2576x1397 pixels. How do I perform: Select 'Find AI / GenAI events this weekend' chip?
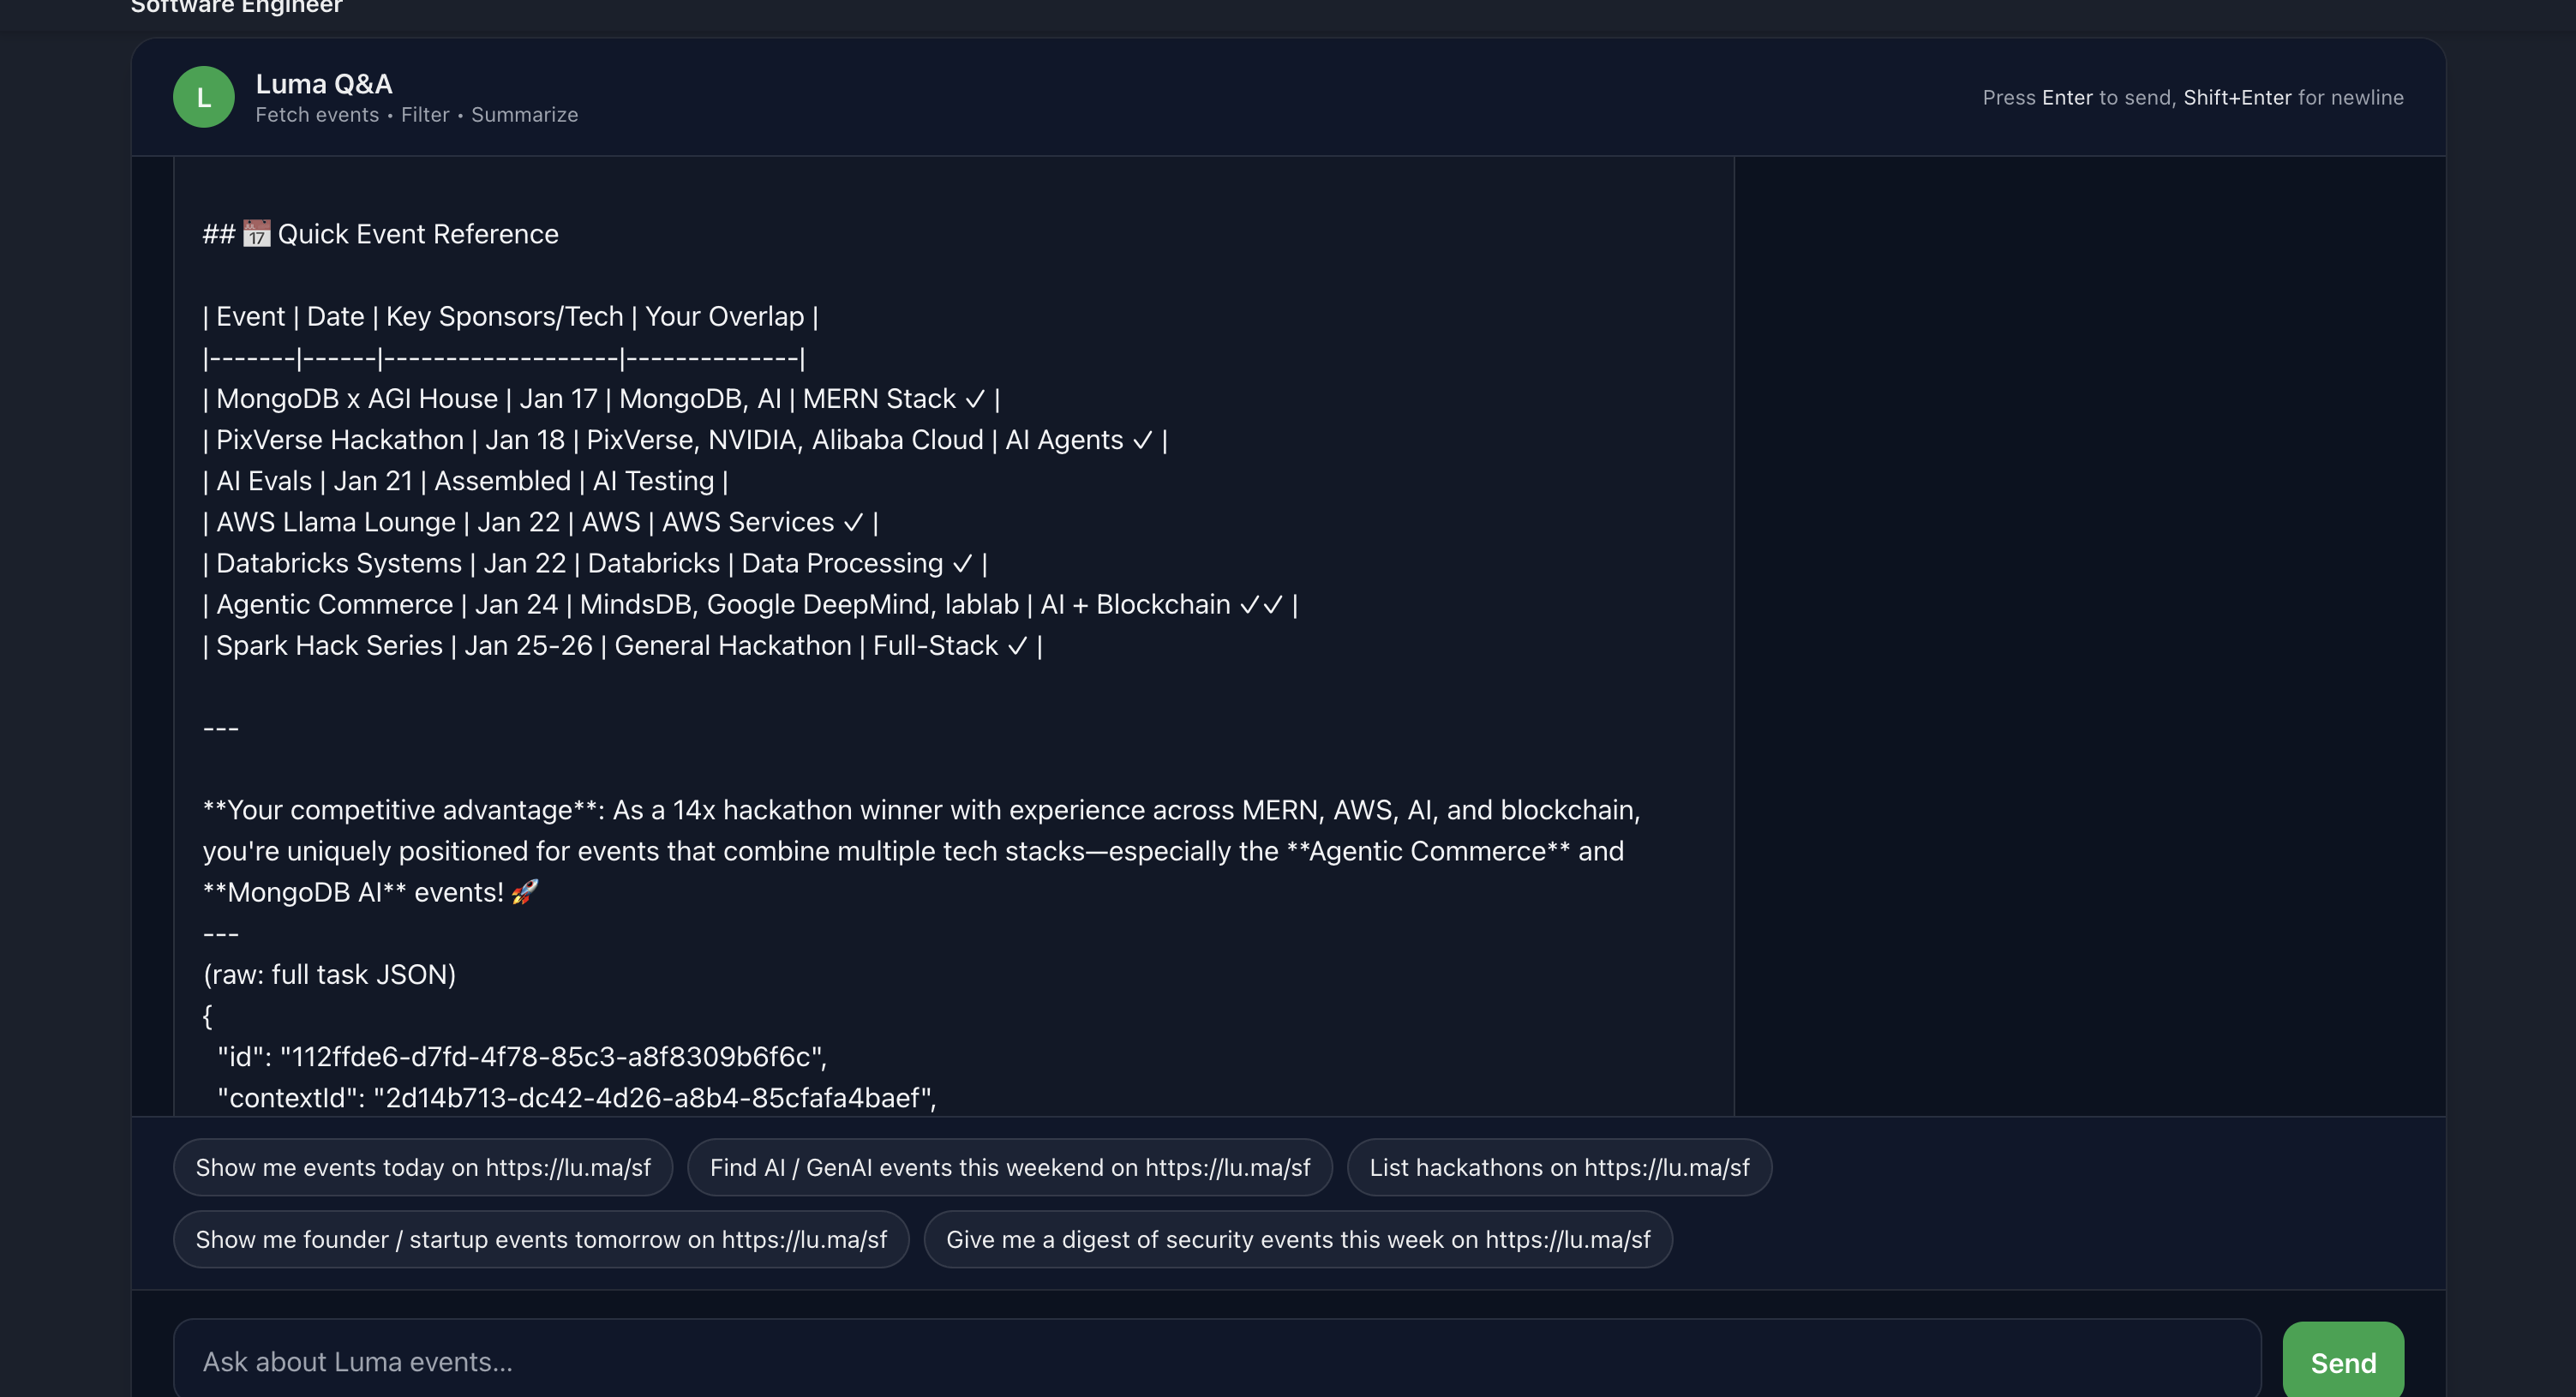click(1009, 1167)
